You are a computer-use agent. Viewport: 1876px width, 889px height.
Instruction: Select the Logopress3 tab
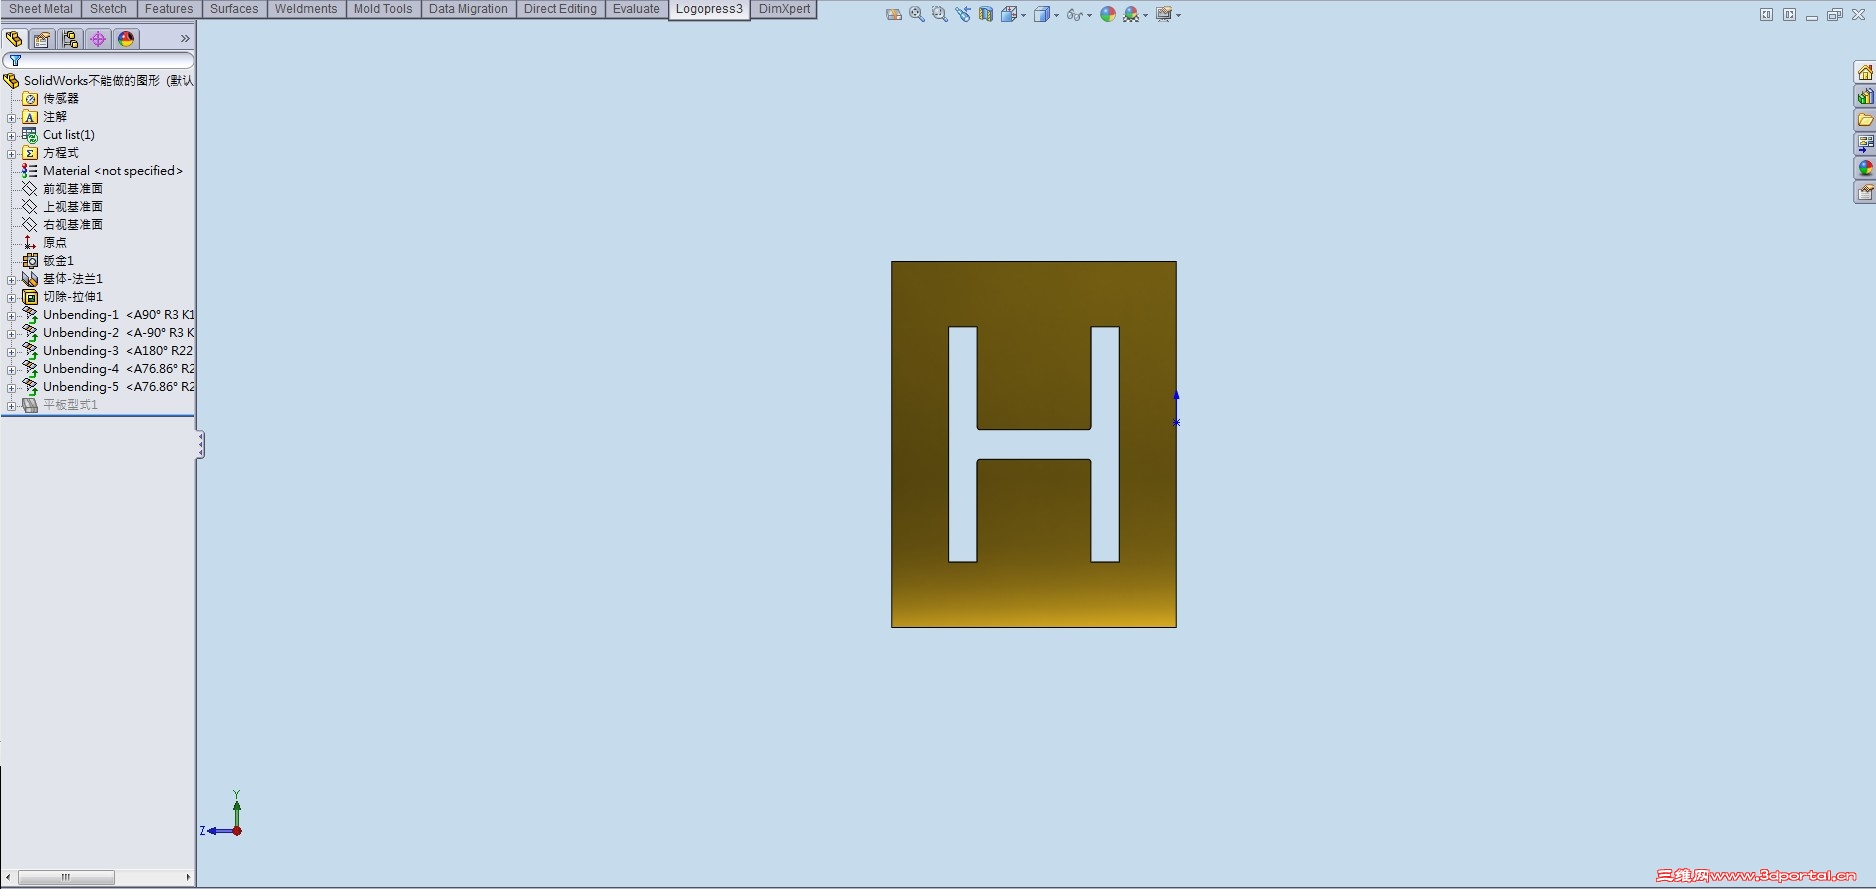(709, 9)
